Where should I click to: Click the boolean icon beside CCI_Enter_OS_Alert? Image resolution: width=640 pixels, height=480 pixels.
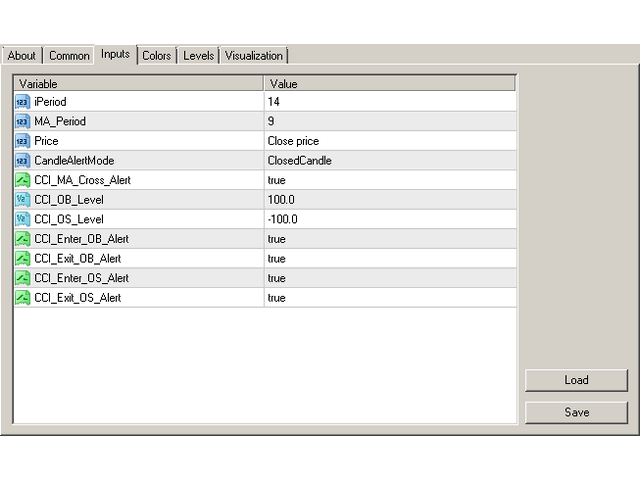click(x=22, y=278)
